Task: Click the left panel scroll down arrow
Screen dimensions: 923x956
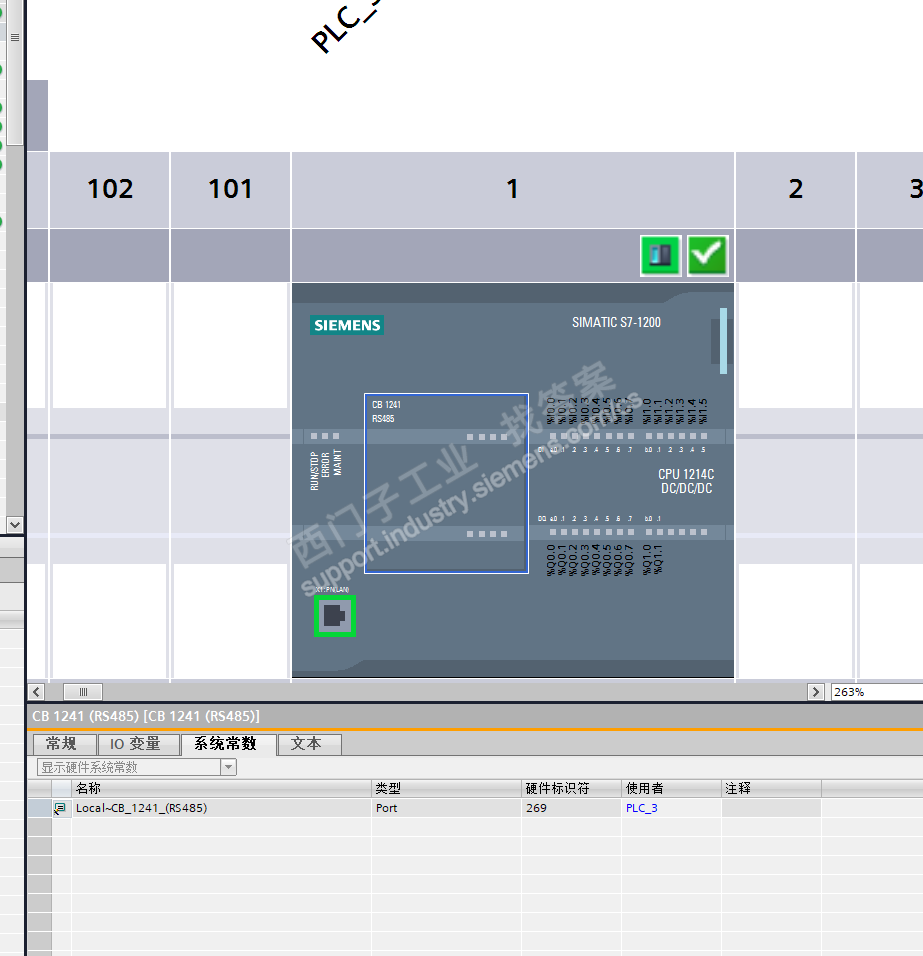Action: pos(15,524)
